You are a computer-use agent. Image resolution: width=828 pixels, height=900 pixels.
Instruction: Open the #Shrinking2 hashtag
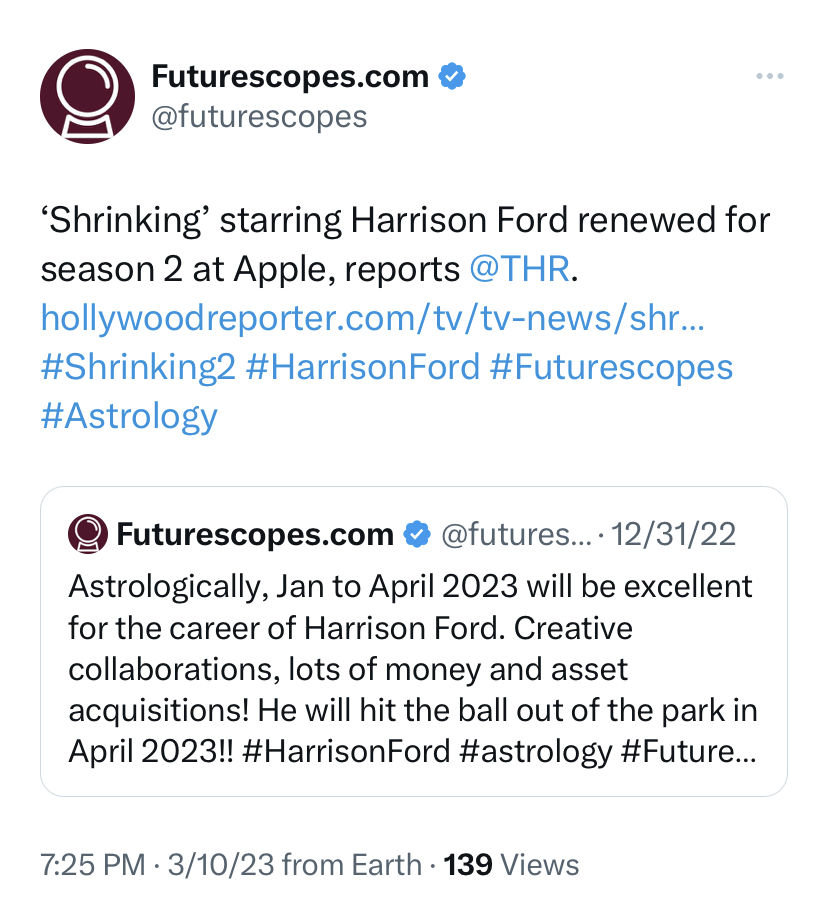(138, 367)
